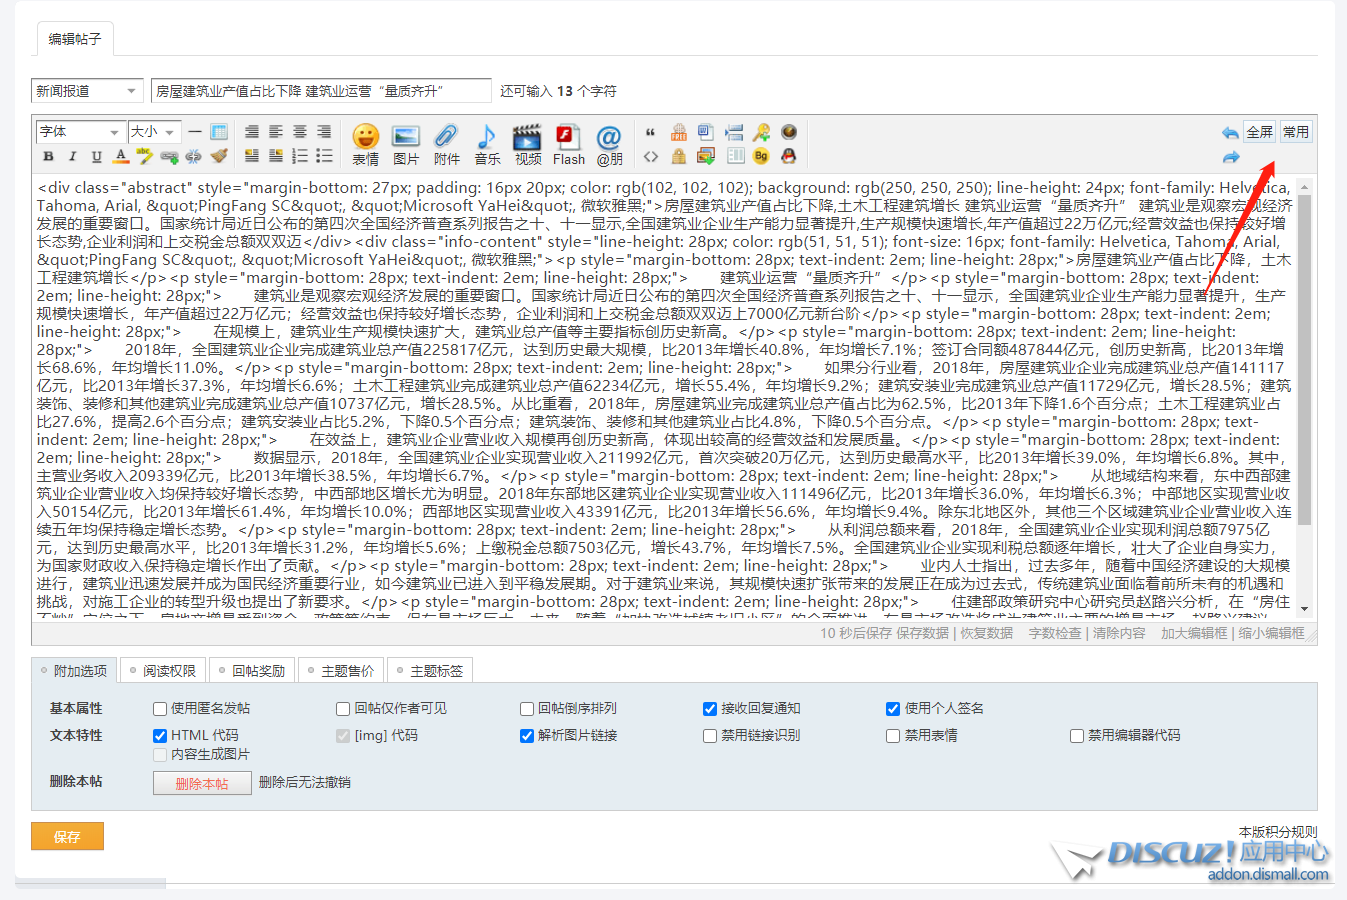Image resolution: width=1347 pixels, height=900 pixels.
Task: Switch to the 阅读权限 tab
Action: (162, 671)
